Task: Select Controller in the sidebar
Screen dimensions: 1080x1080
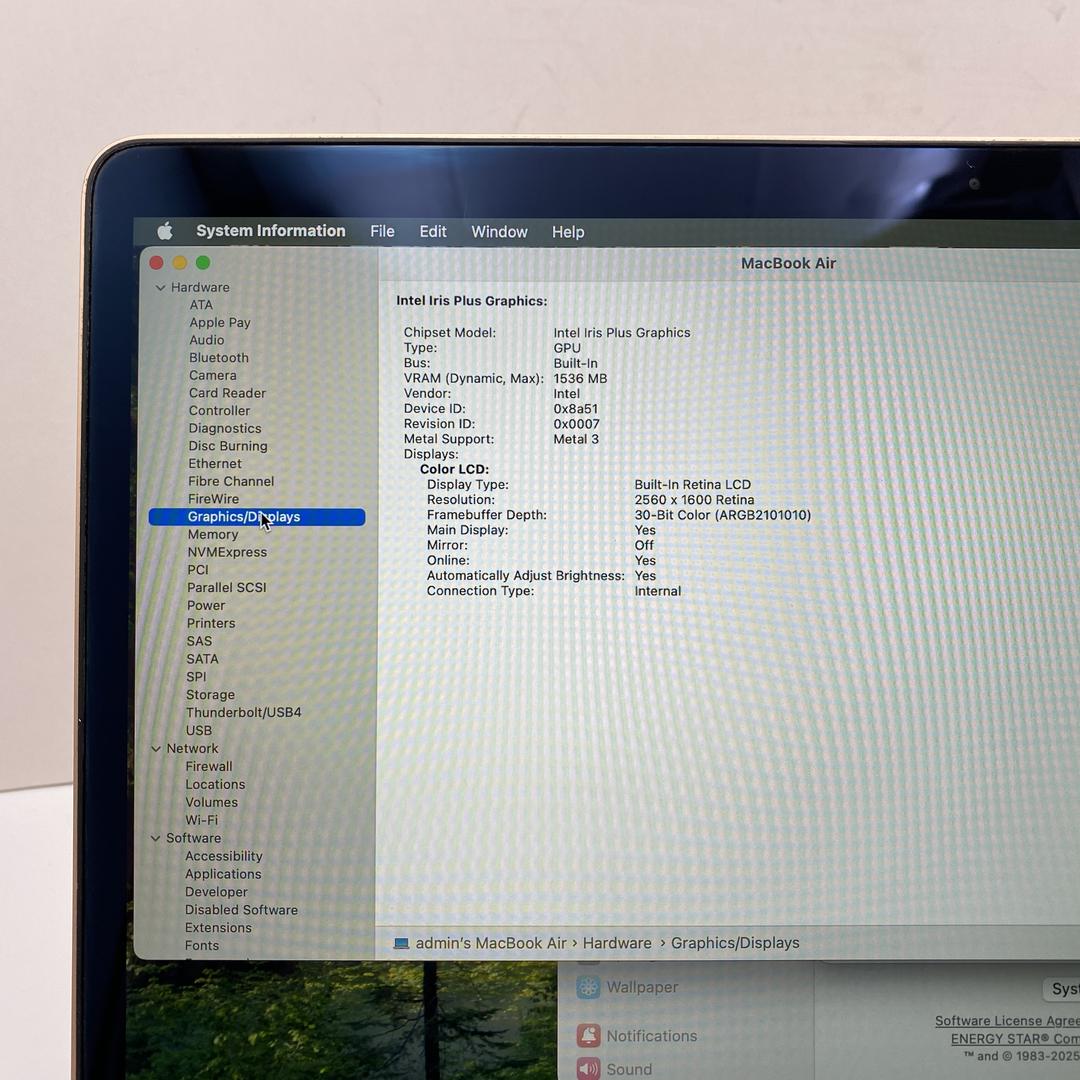Action: click(220, 411)
